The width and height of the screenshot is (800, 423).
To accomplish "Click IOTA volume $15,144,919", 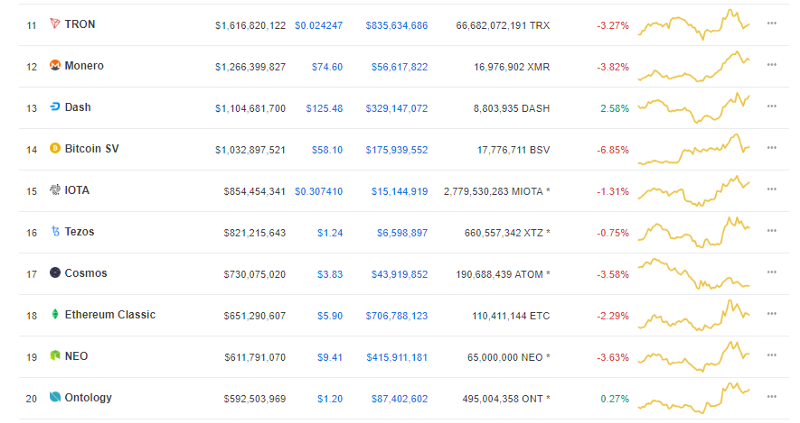I will (399, 191).
